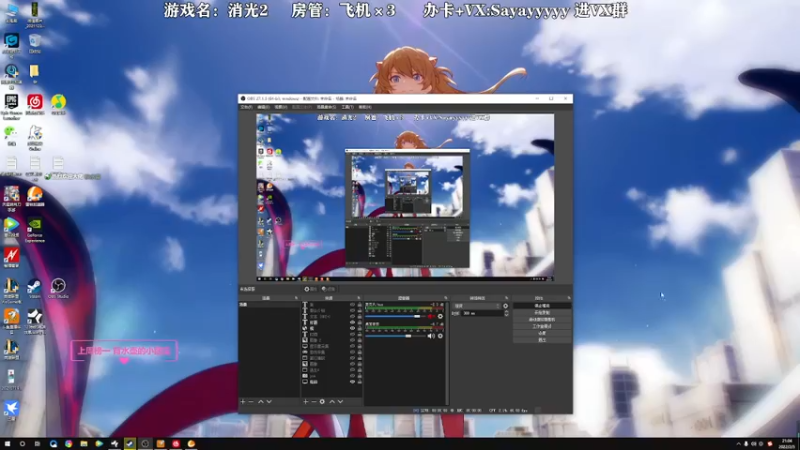This screenshot has height=450, width=800.
Task: Open settings gear of first mixer channel
Action: [x=440, y=316]
